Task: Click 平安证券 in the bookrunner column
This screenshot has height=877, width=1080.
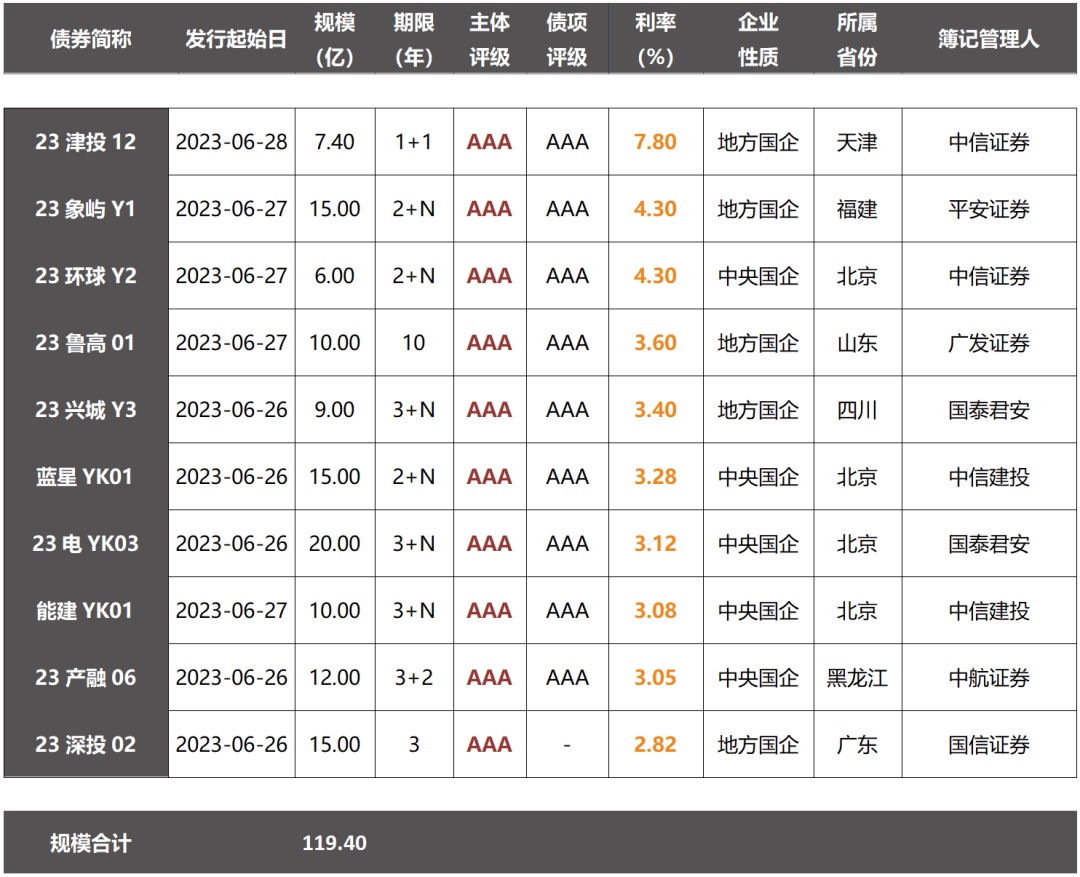Action: [x=988, y=209]
